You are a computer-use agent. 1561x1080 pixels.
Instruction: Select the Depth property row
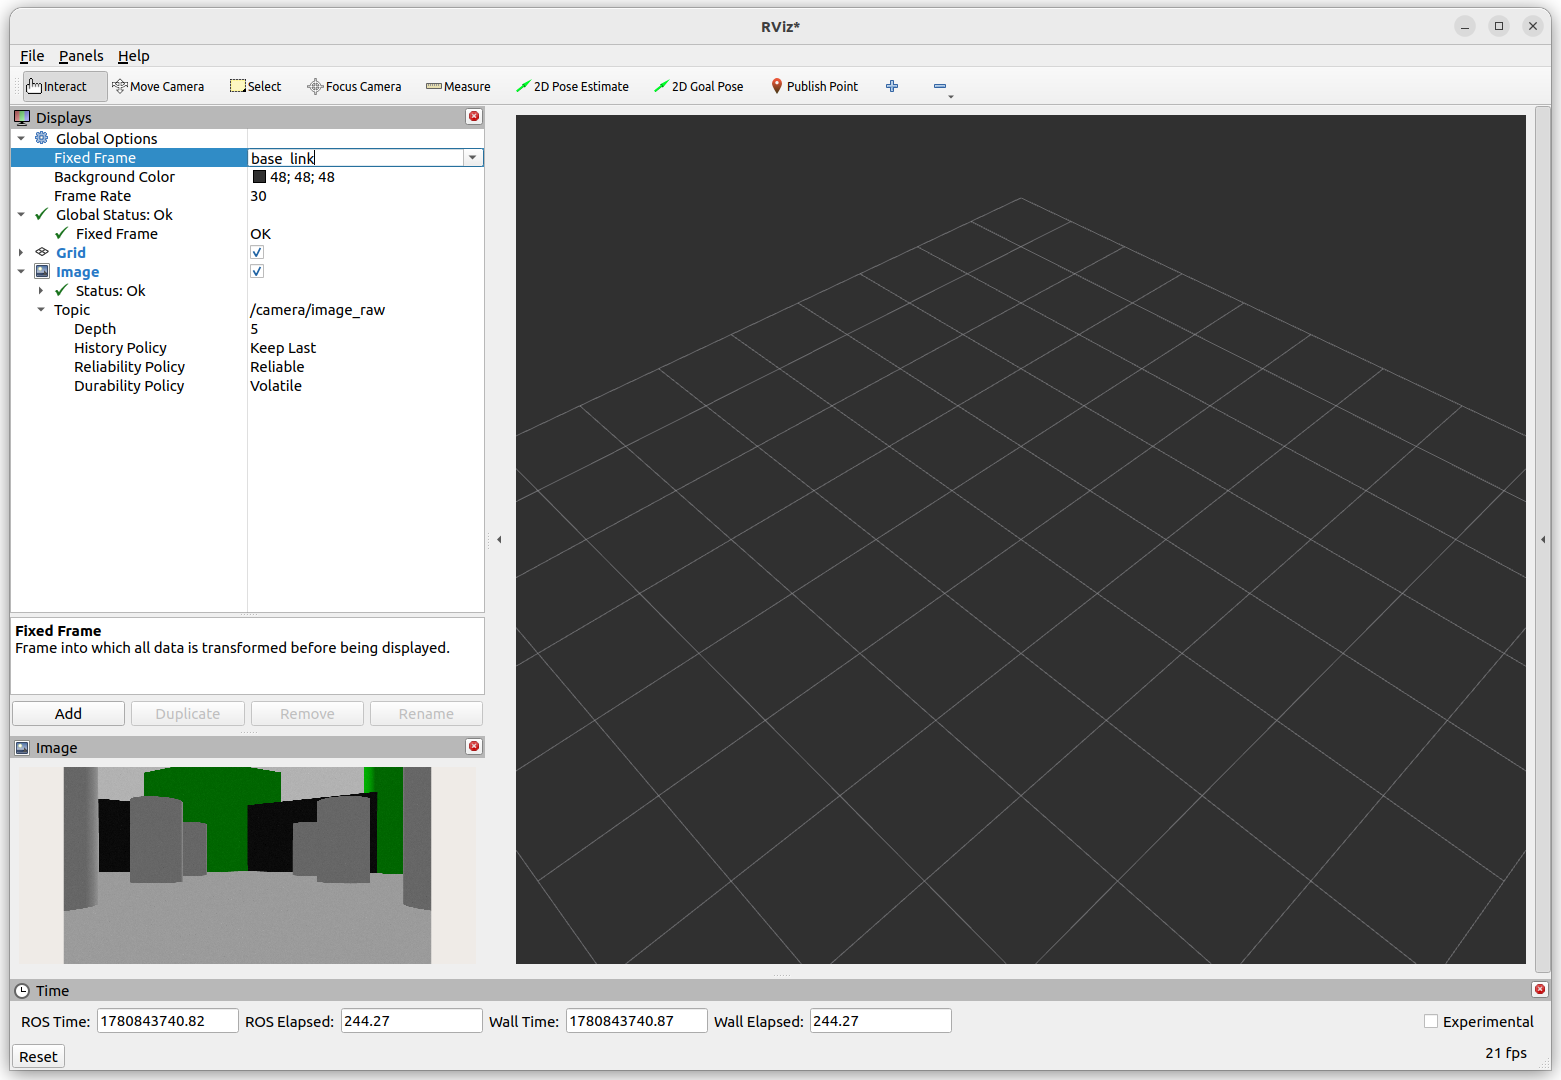(x=247, y=328)
